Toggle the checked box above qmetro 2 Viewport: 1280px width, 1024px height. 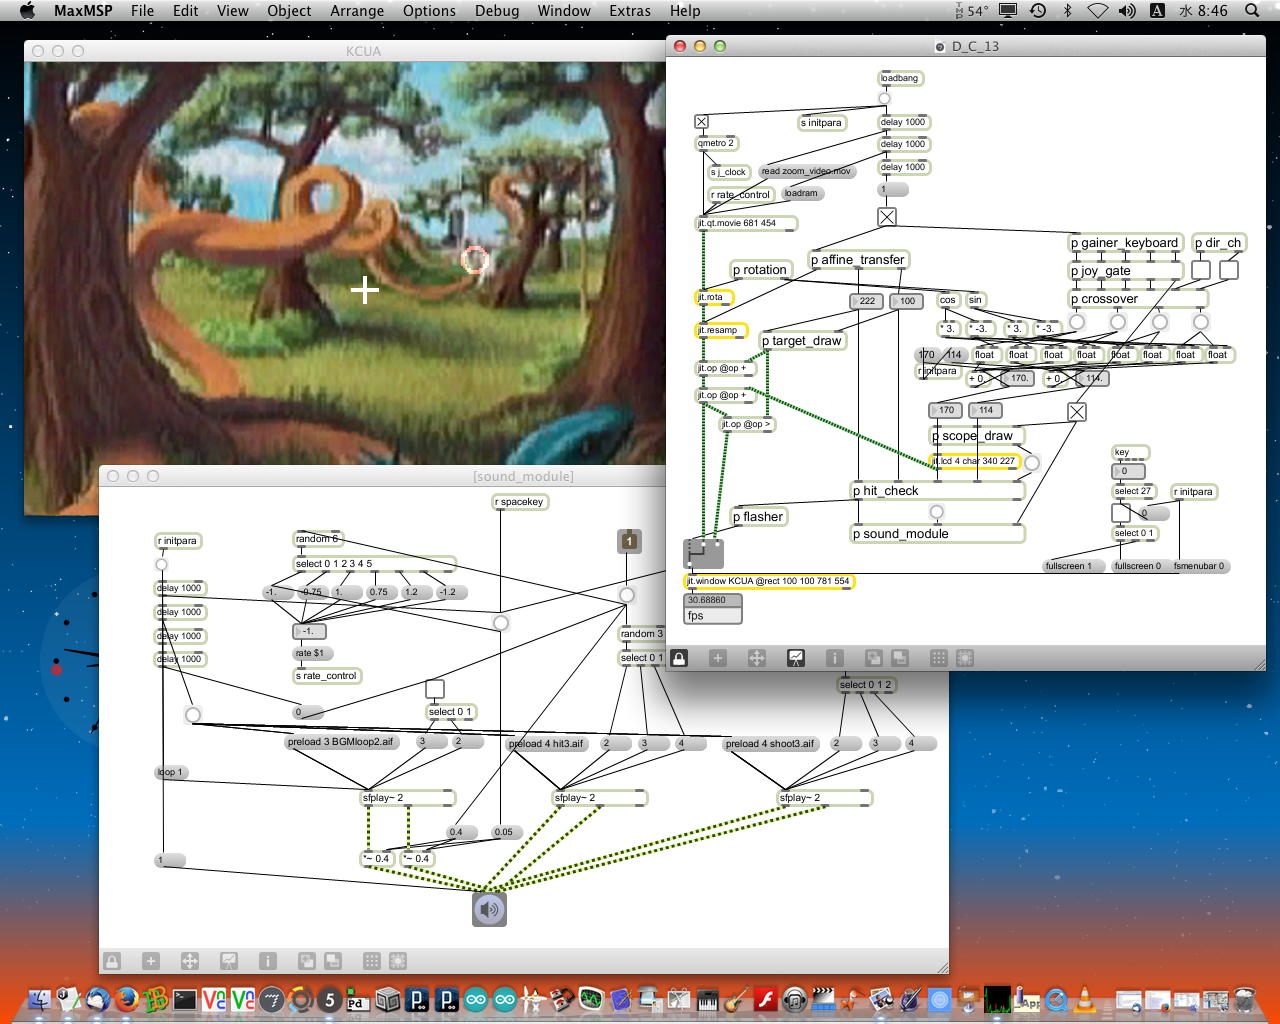(x=702, y=122)
